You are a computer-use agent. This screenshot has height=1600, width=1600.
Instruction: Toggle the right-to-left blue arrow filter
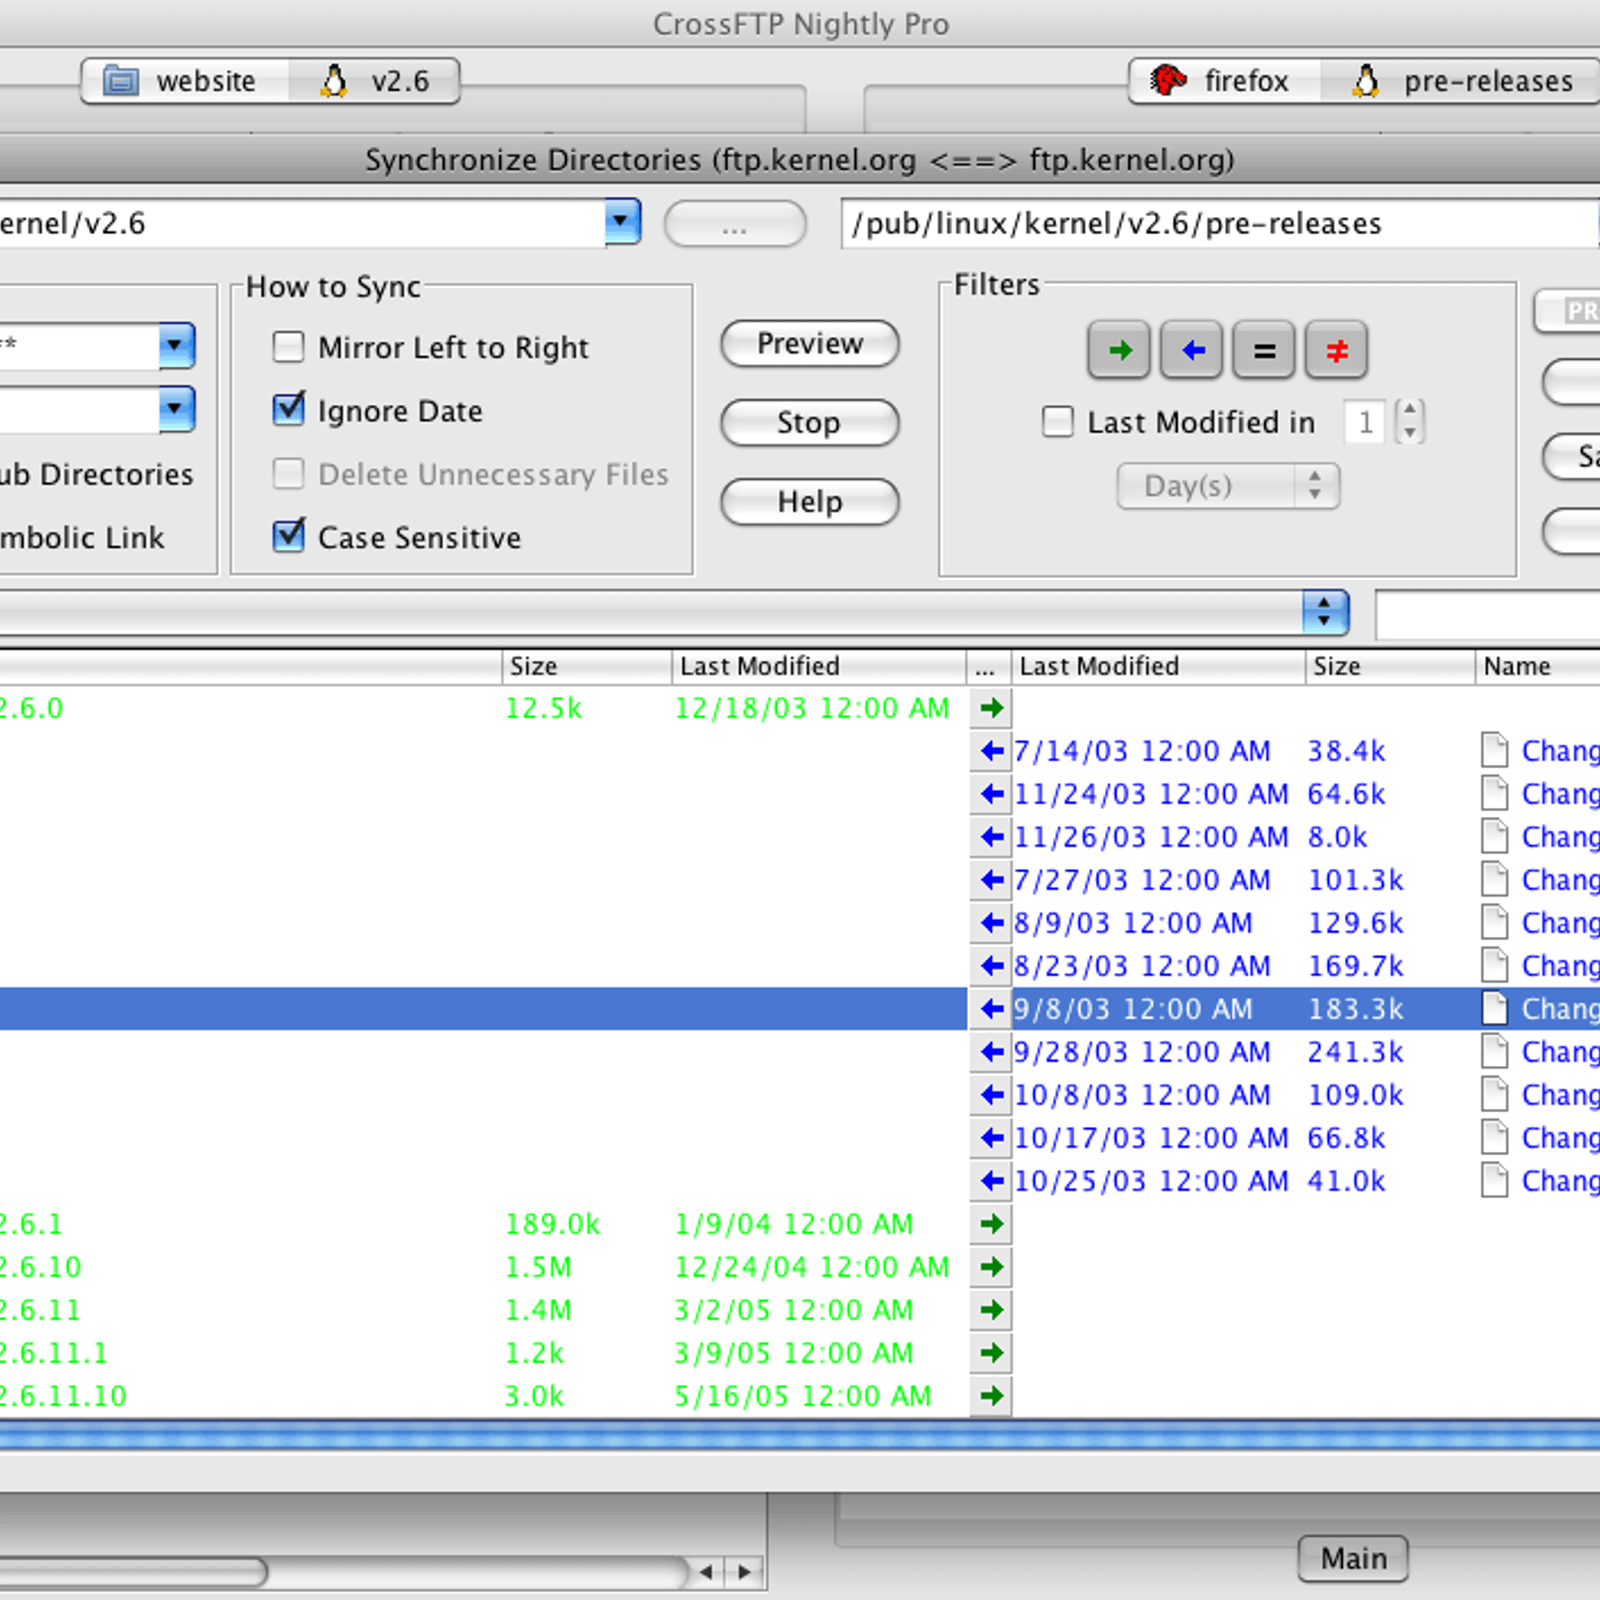[x=1191, y=350]
